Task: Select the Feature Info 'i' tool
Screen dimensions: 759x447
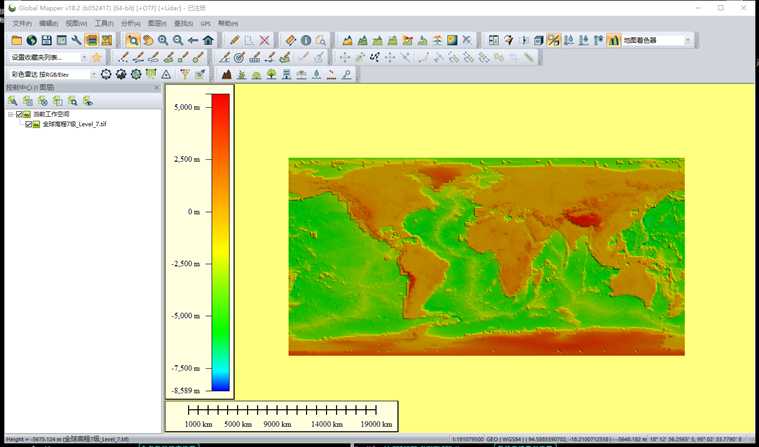Action: click(306, 40)
